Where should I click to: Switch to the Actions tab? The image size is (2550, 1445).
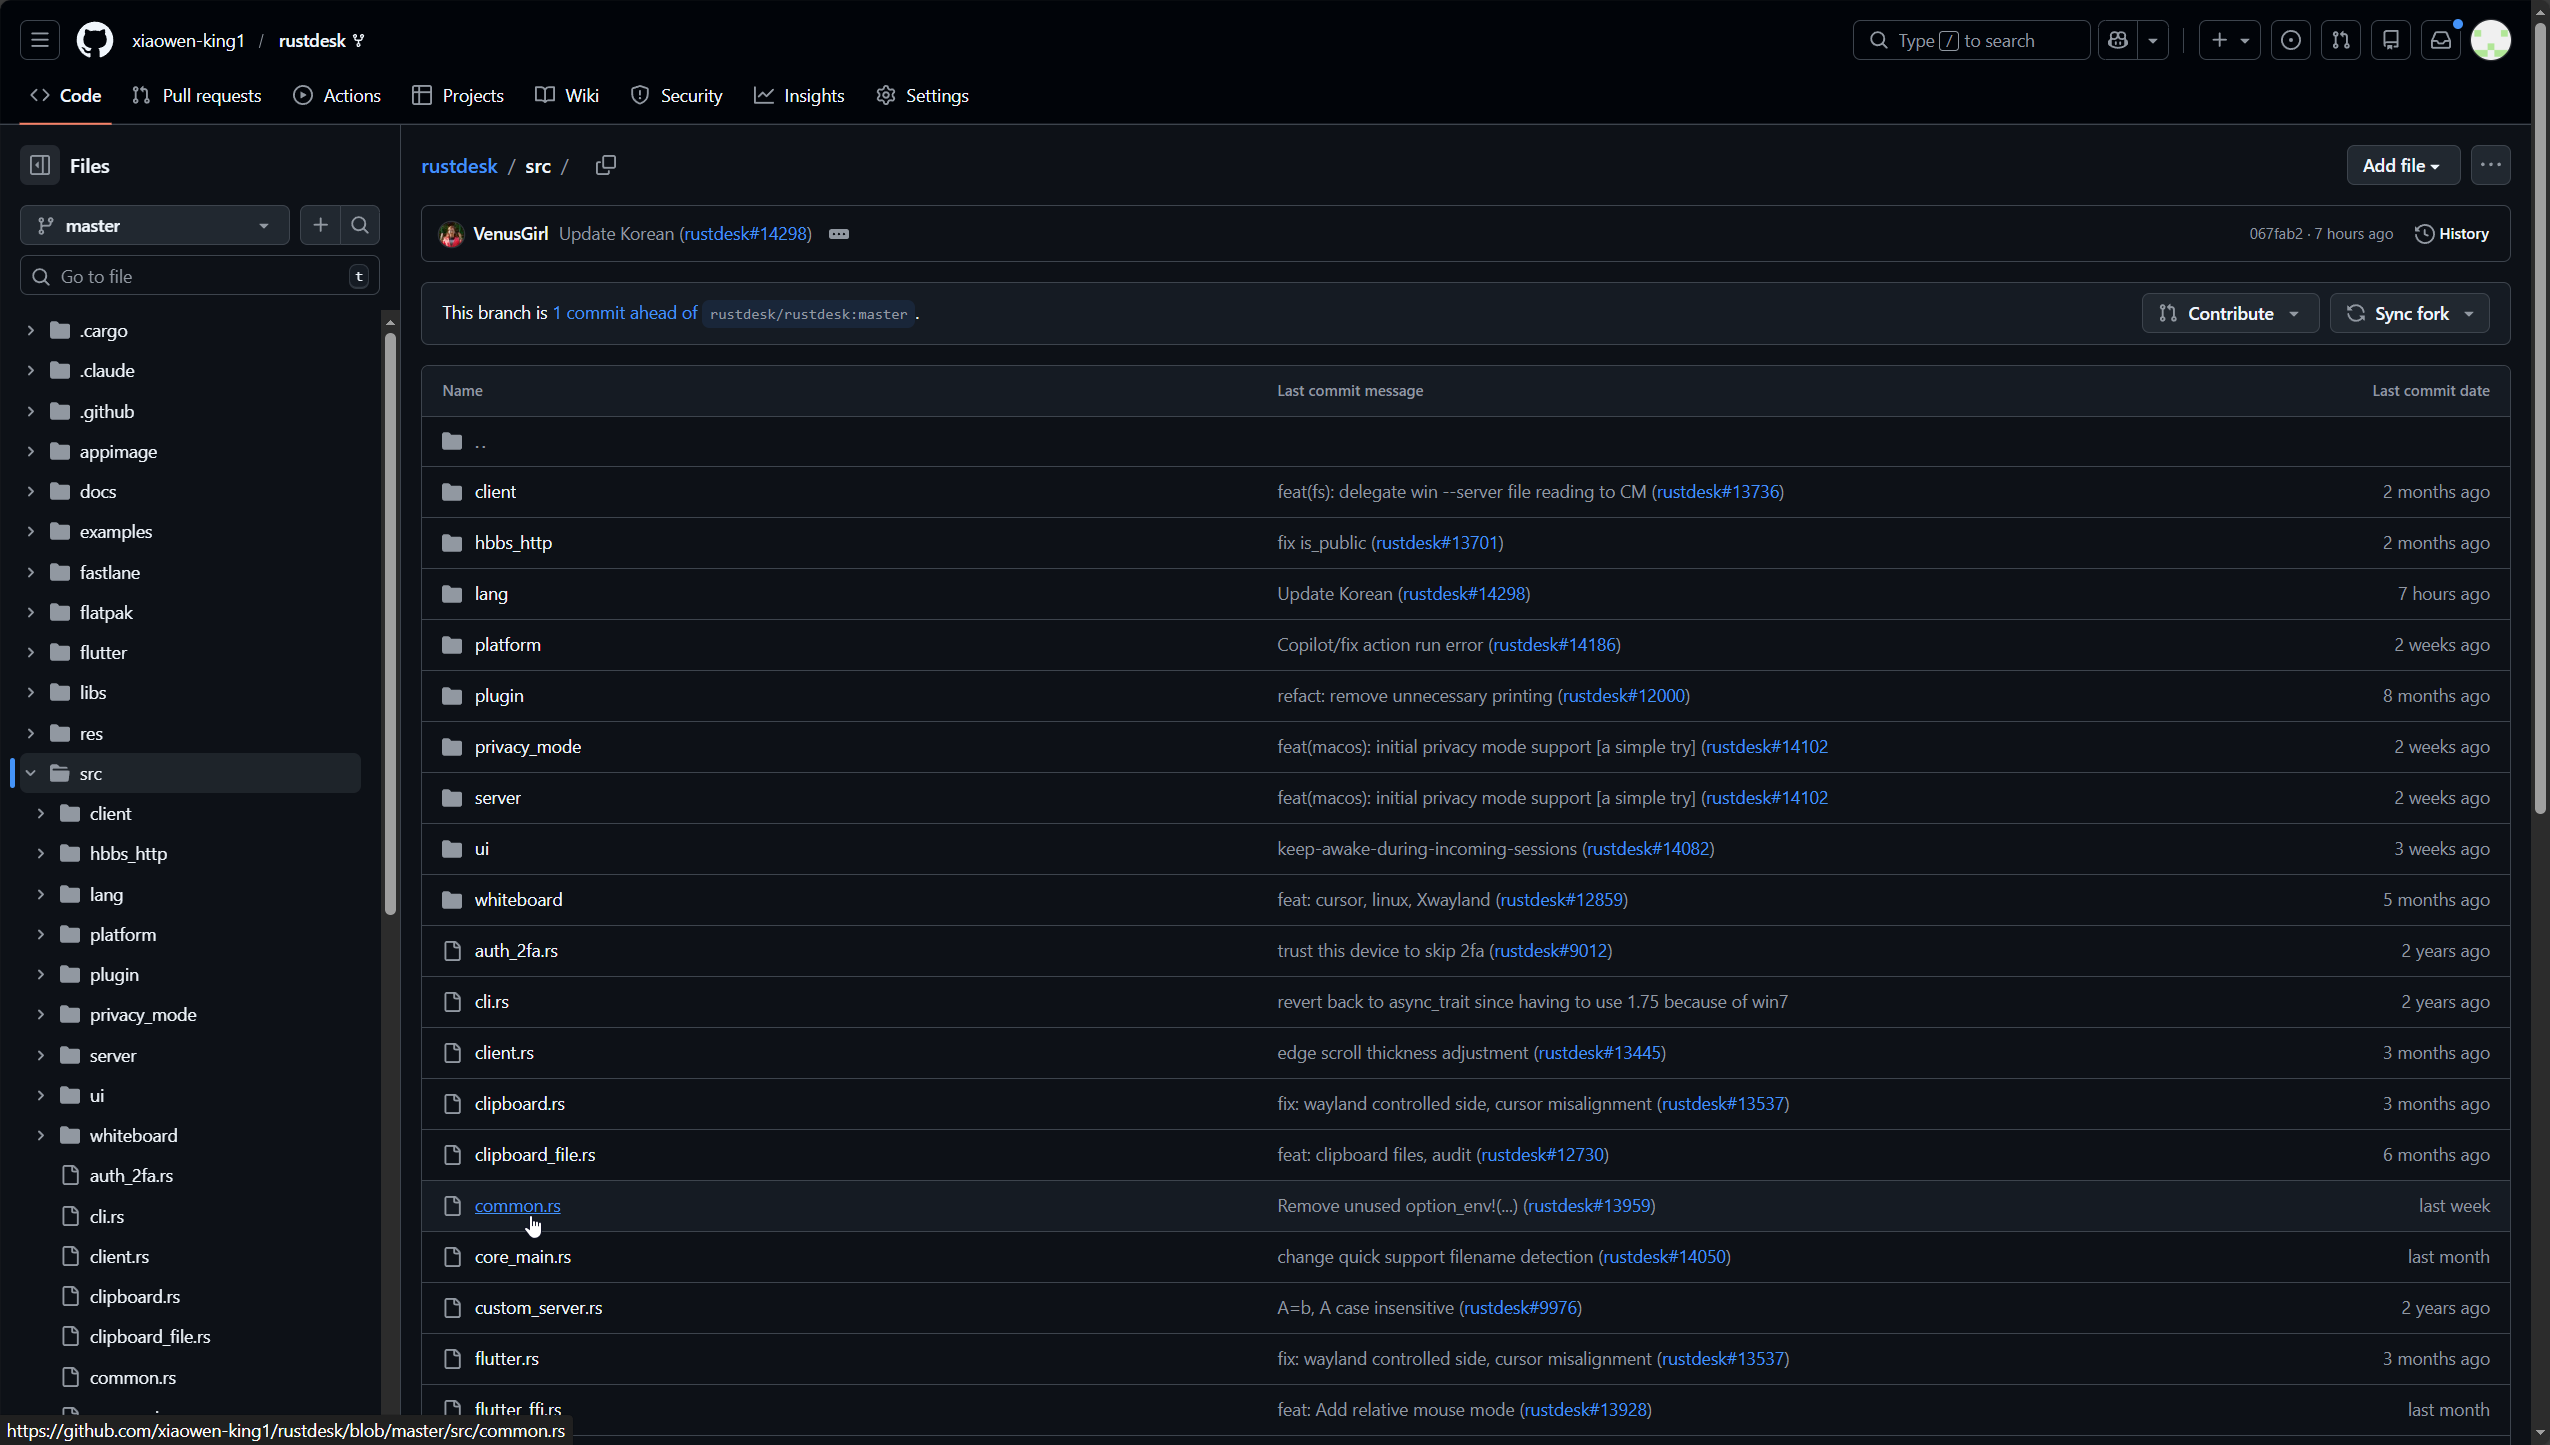coord(337,96)
